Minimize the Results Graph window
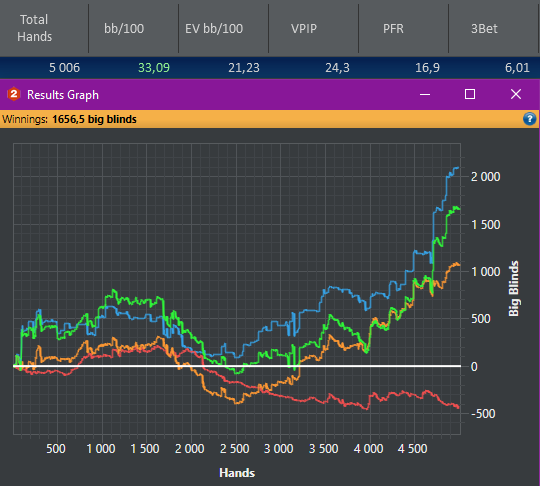This screenshot has width=540, height=486. coord(425,94)
